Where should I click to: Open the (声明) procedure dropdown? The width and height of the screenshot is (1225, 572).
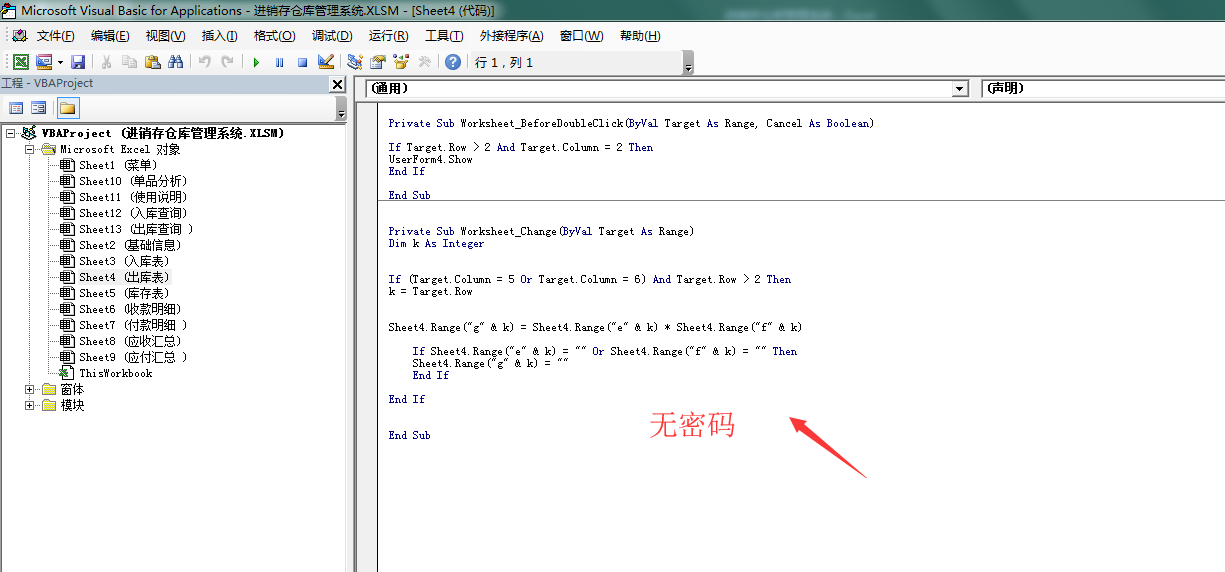coord(1103,88)
